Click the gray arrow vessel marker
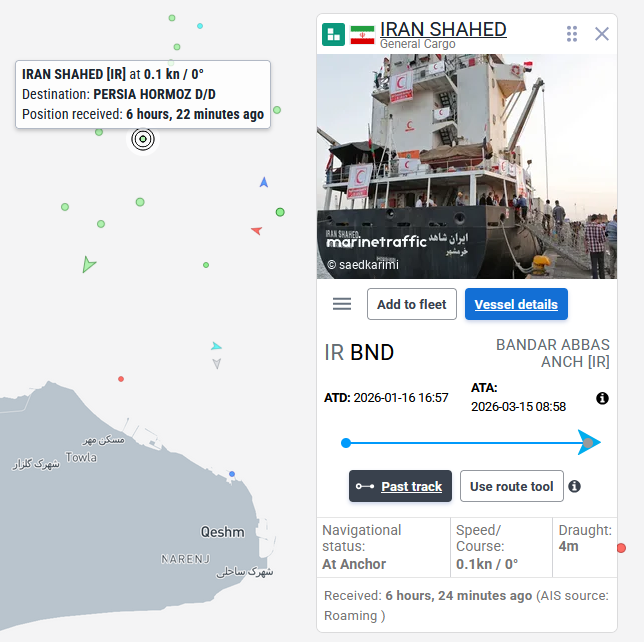Viewport: 644px width, 642px height. click(217, 364)
